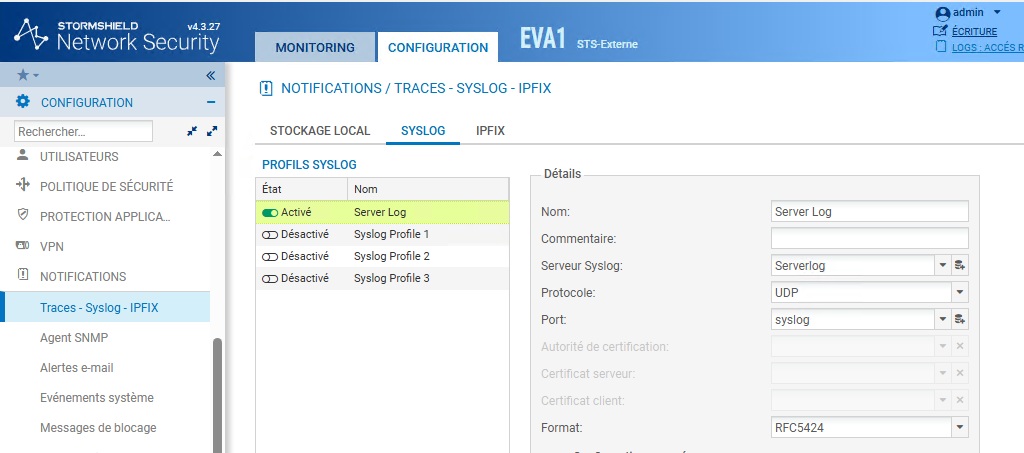Click the collapse all menus icon
The width and height of the screenshot is (1024, 453).
point(192,131)
